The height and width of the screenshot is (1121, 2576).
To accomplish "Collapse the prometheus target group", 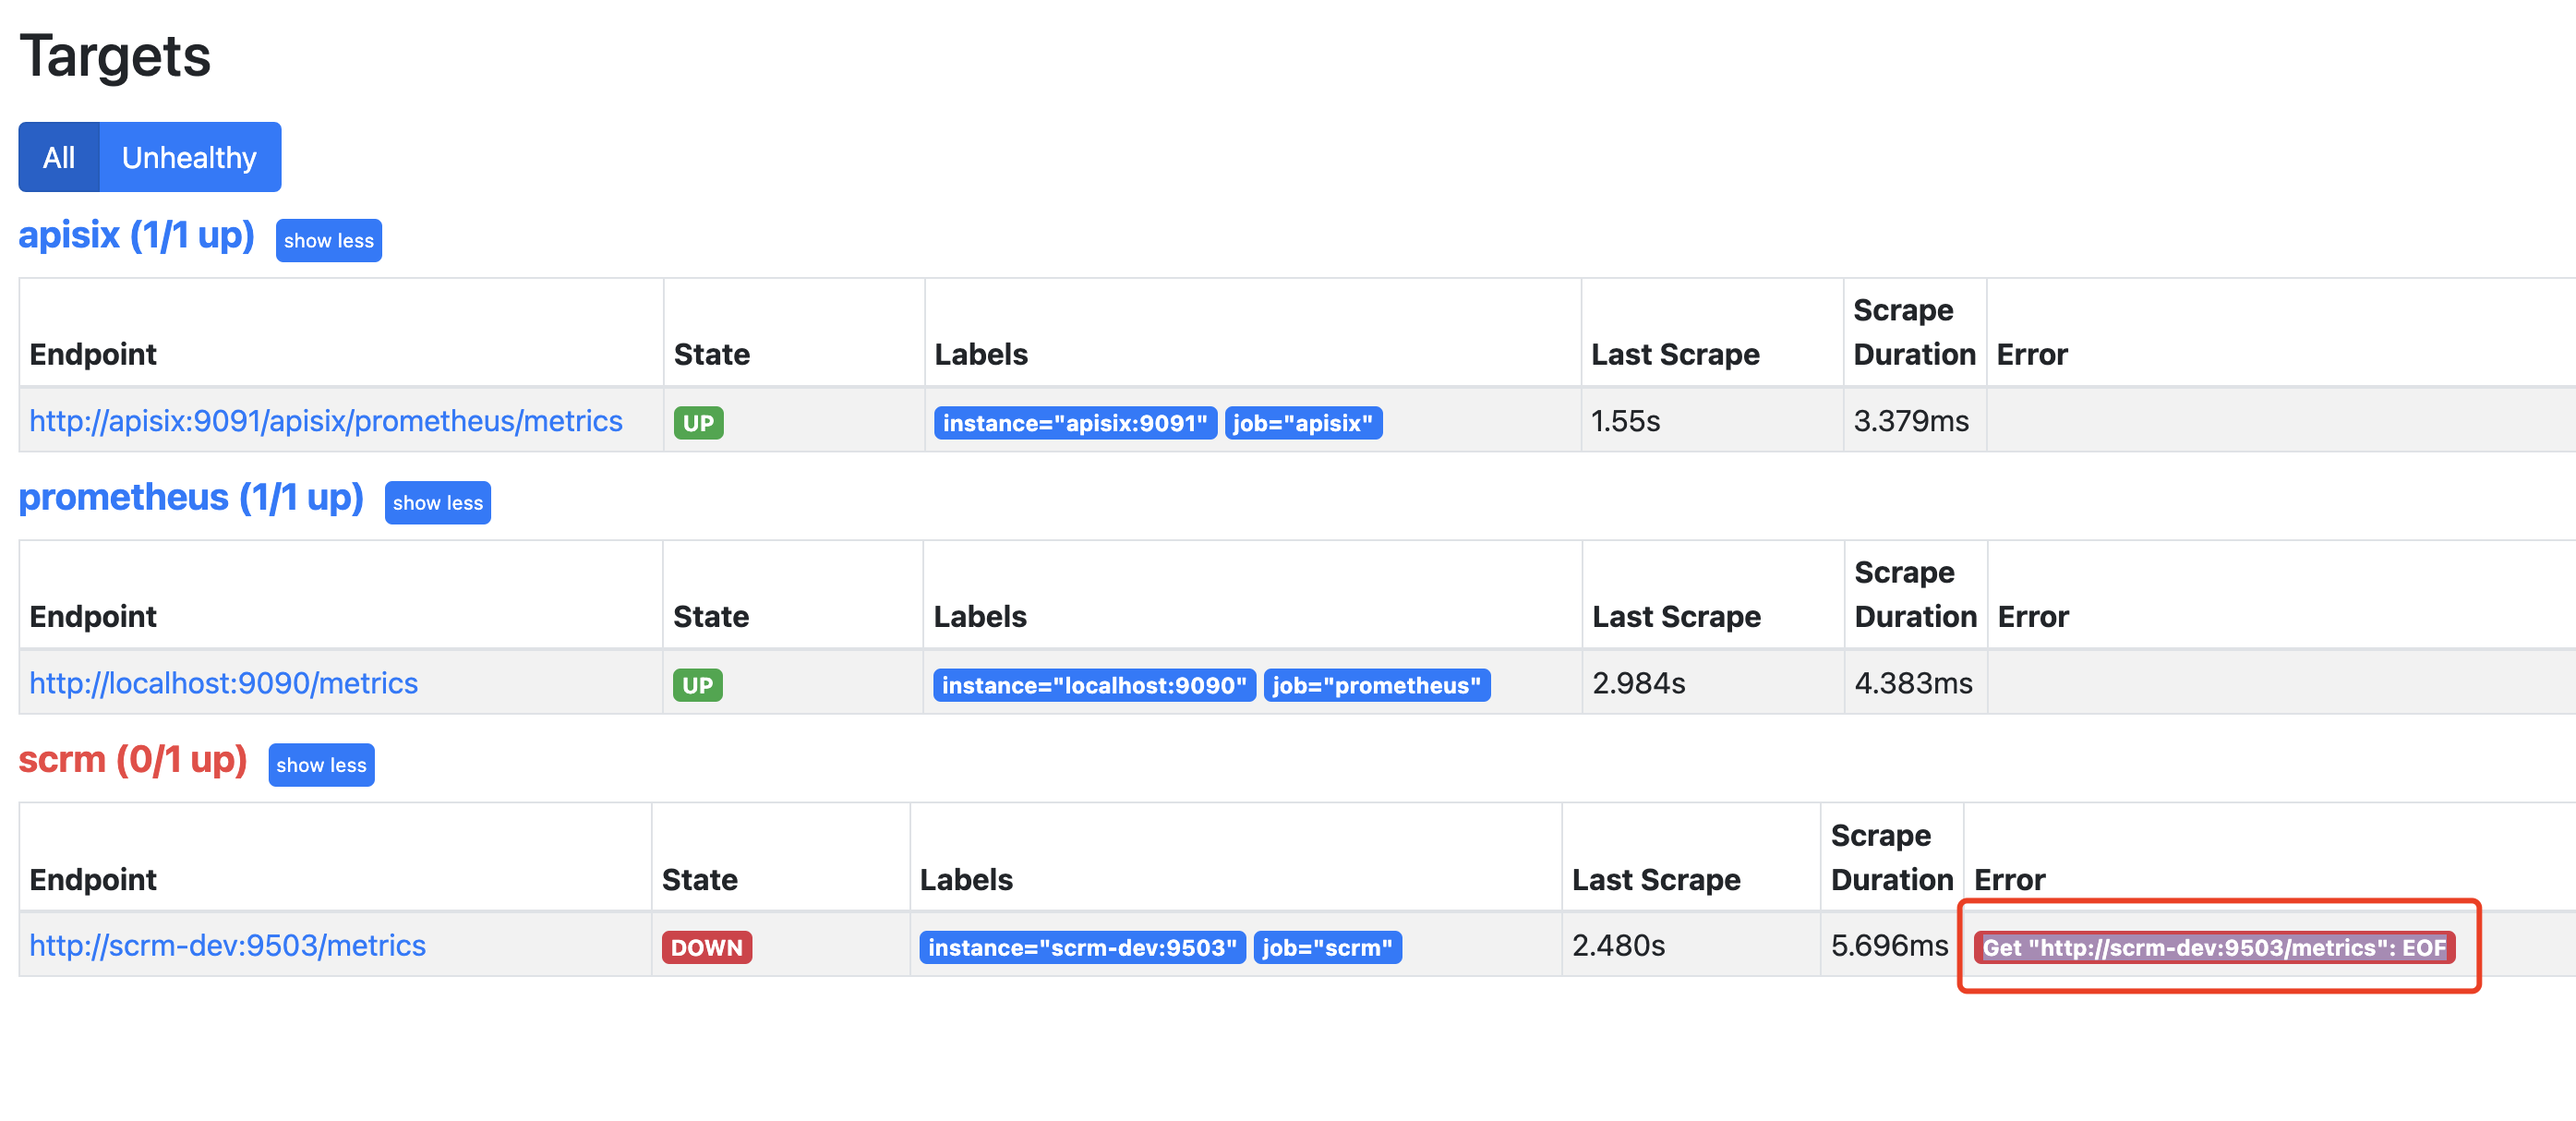I will click(x=438, y=503).
